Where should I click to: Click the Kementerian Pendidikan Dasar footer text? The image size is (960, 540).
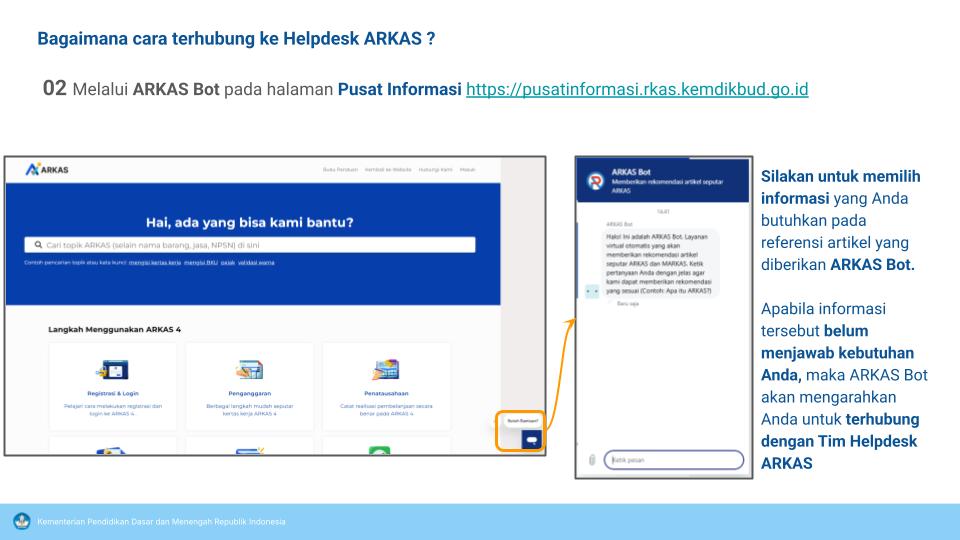pos(161,522)
